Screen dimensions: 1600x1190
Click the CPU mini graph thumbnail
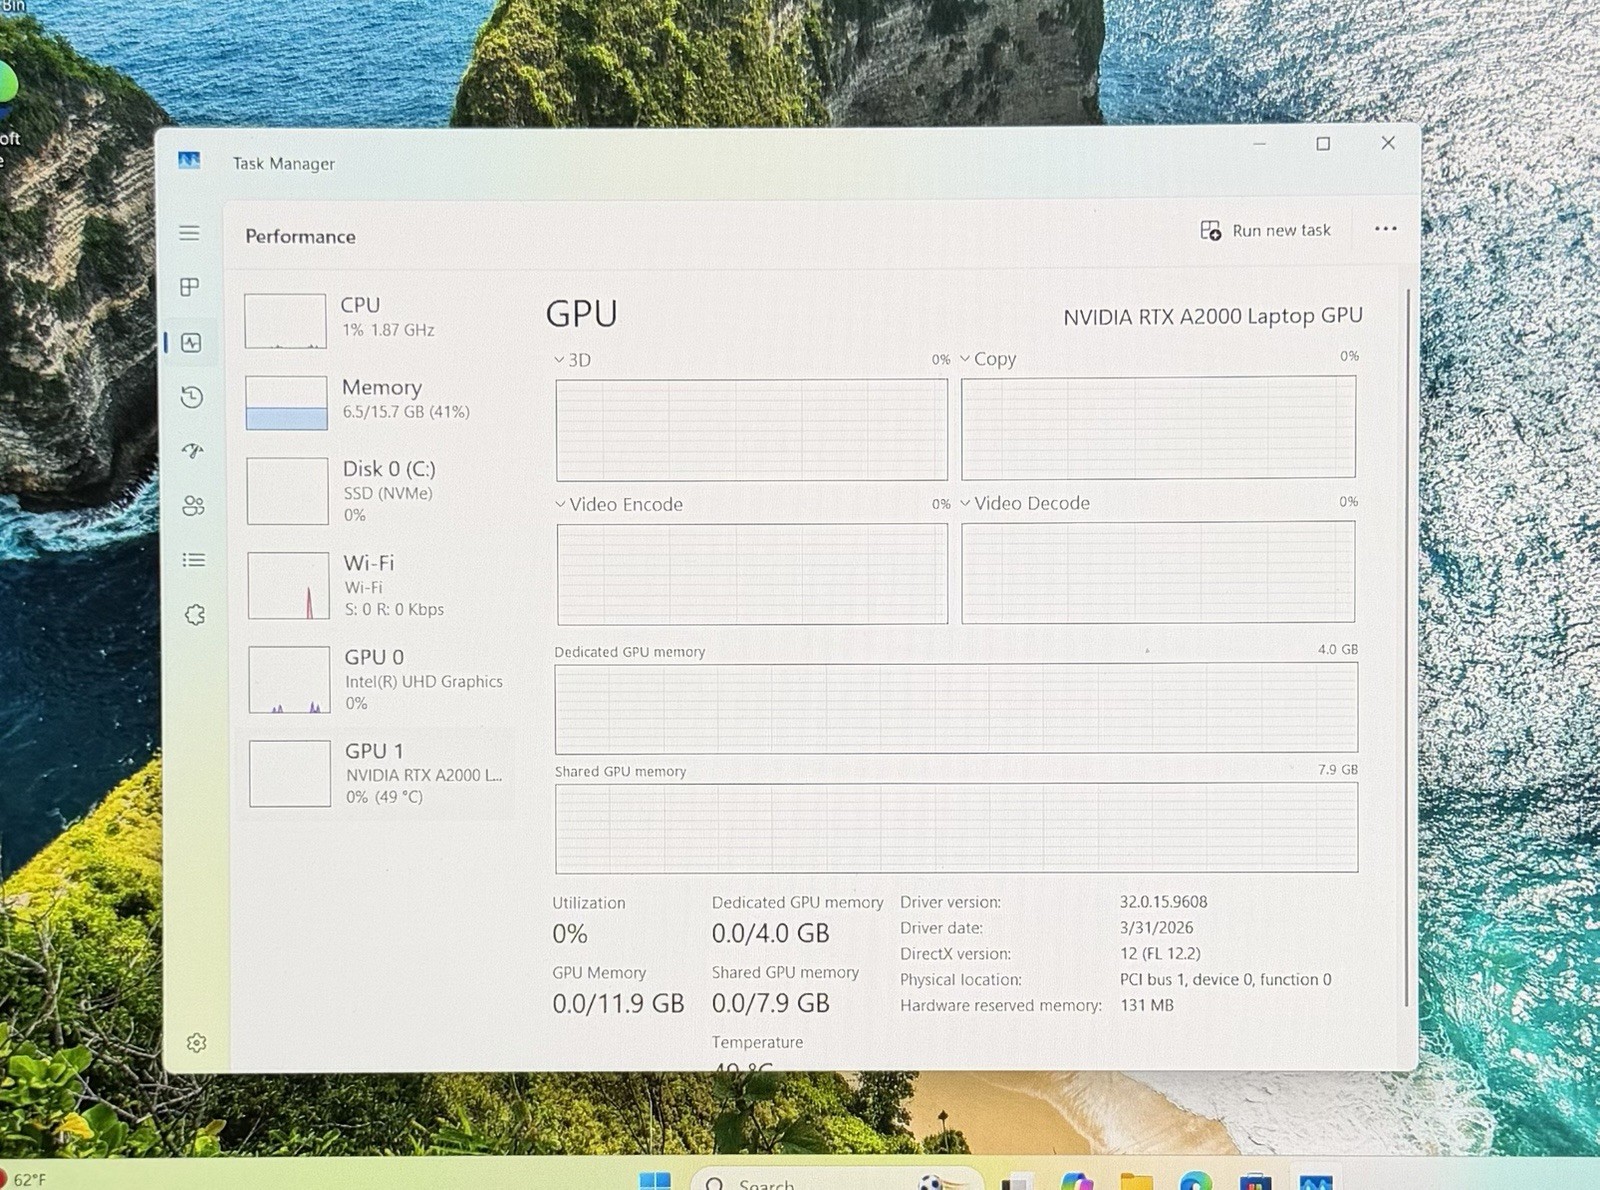[x=285, y=321]
